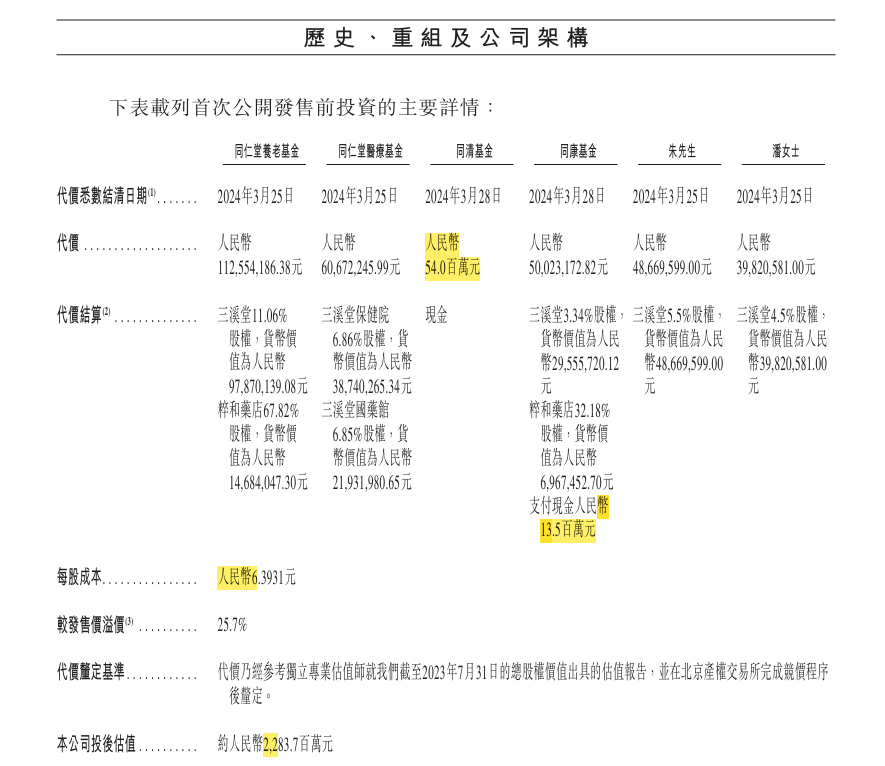Click the valuation 約人民幣2,283.7百萬元
885x766 pixels.
(x=275, y=744)
